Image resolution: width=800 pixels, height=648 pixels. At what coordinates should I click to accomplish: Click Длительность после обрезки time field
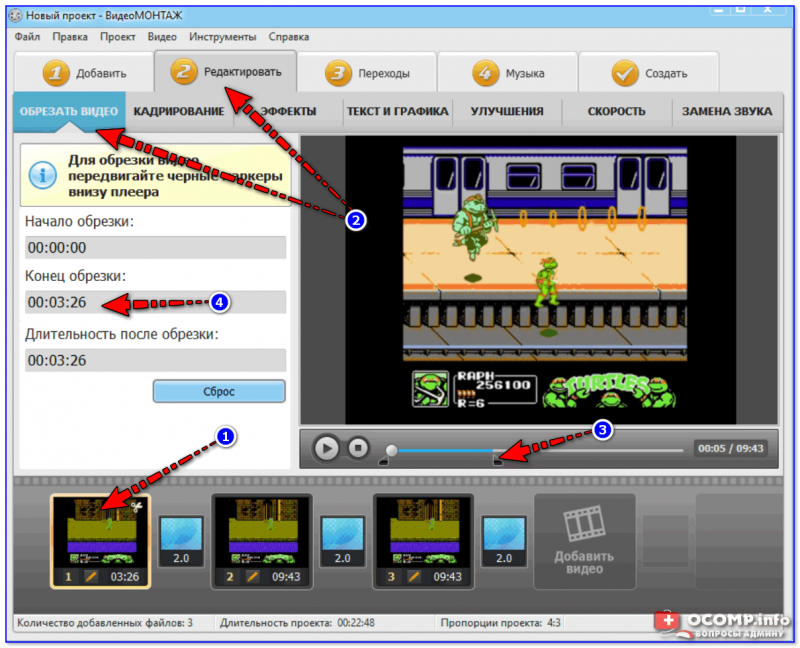[155, 360]
